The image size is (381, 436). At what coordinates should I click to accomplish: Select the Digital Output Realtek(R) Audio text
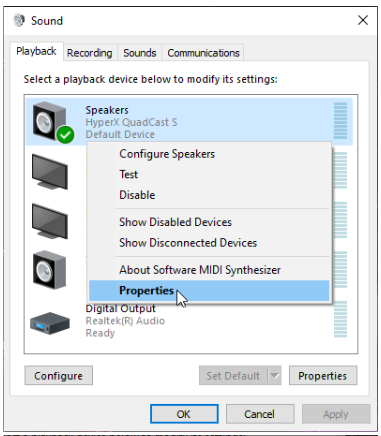coord(125,321)
